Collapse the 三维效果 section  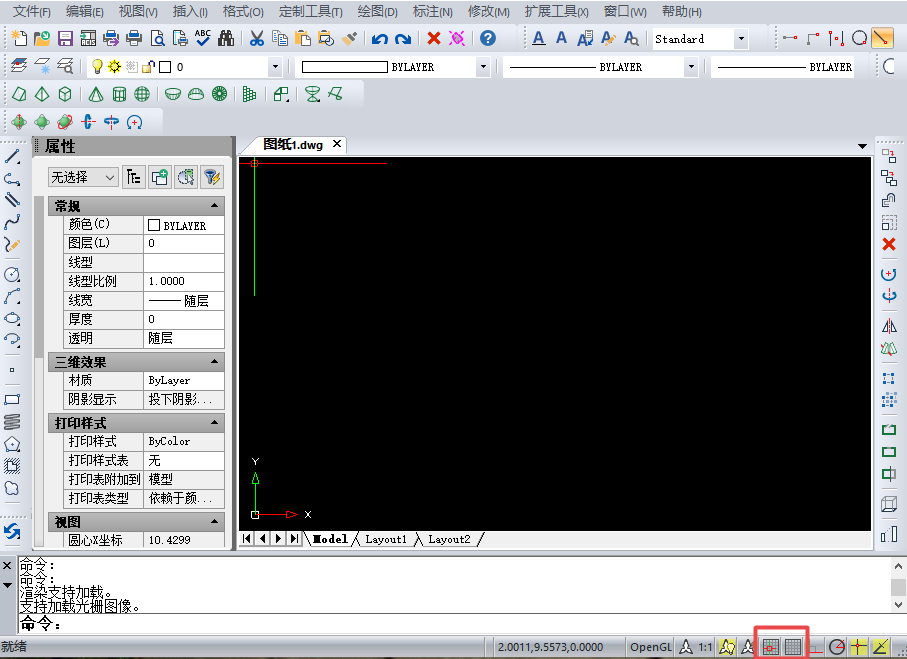215,362
